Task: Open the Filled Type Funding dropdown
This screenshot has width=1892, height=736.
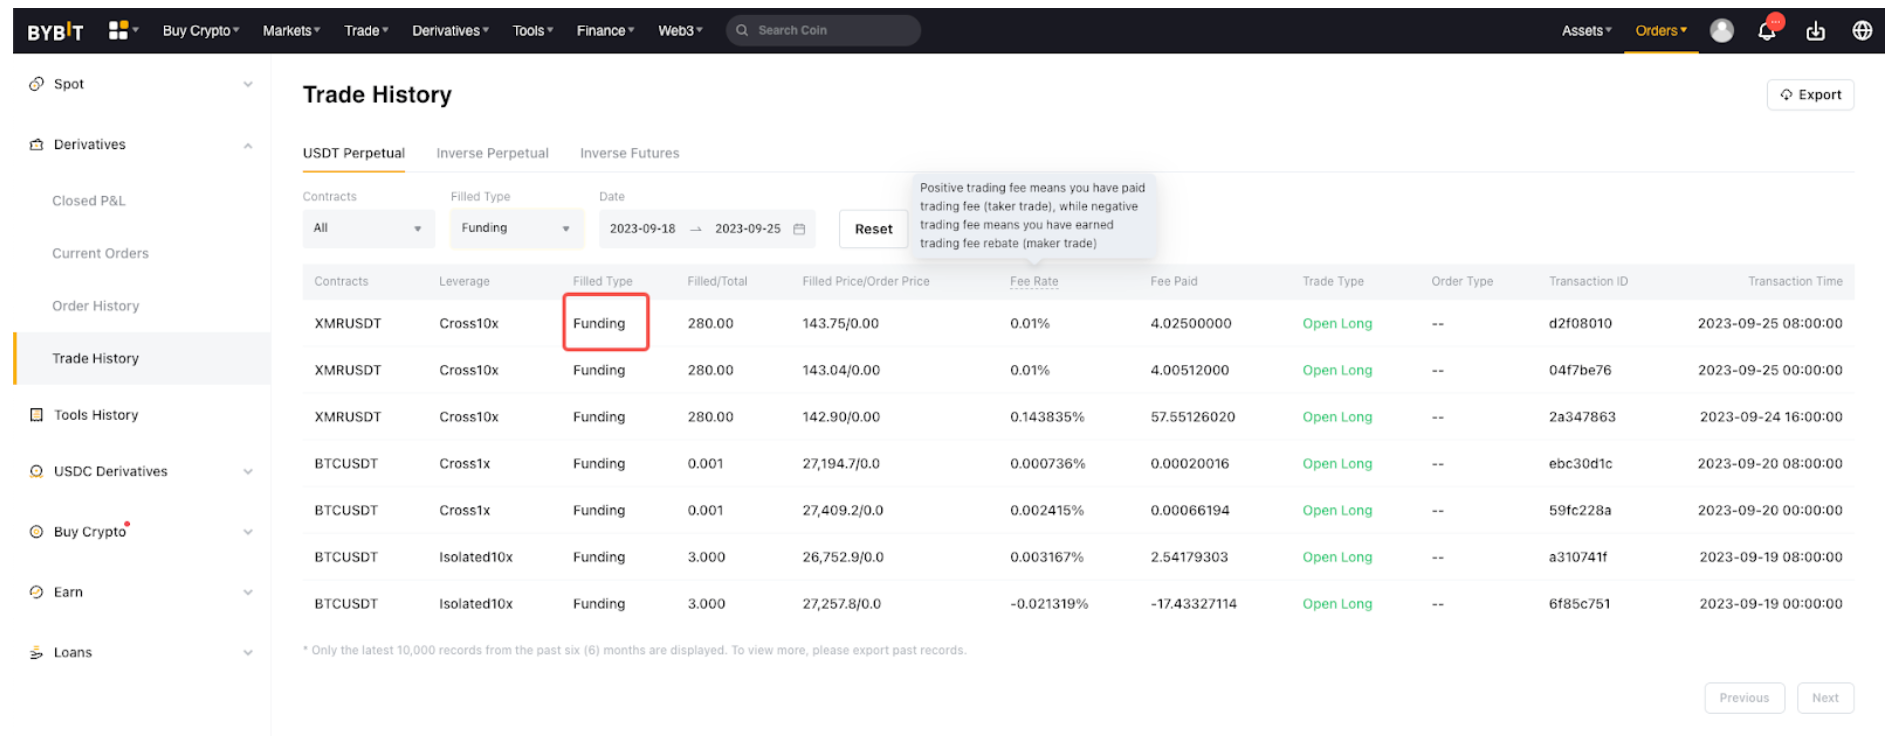Action: coord(515,229)
